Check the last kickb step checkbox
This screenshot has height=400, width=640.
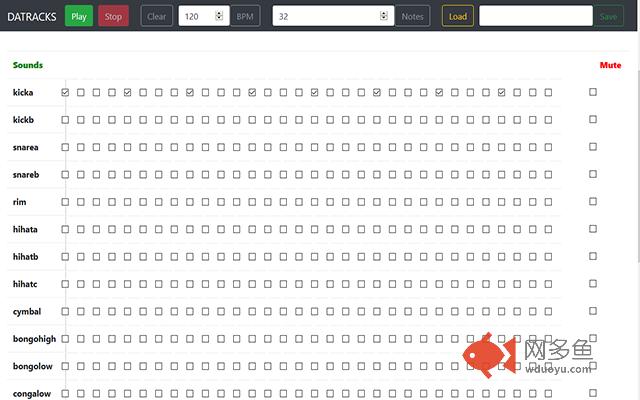click(x=548, y=120)
